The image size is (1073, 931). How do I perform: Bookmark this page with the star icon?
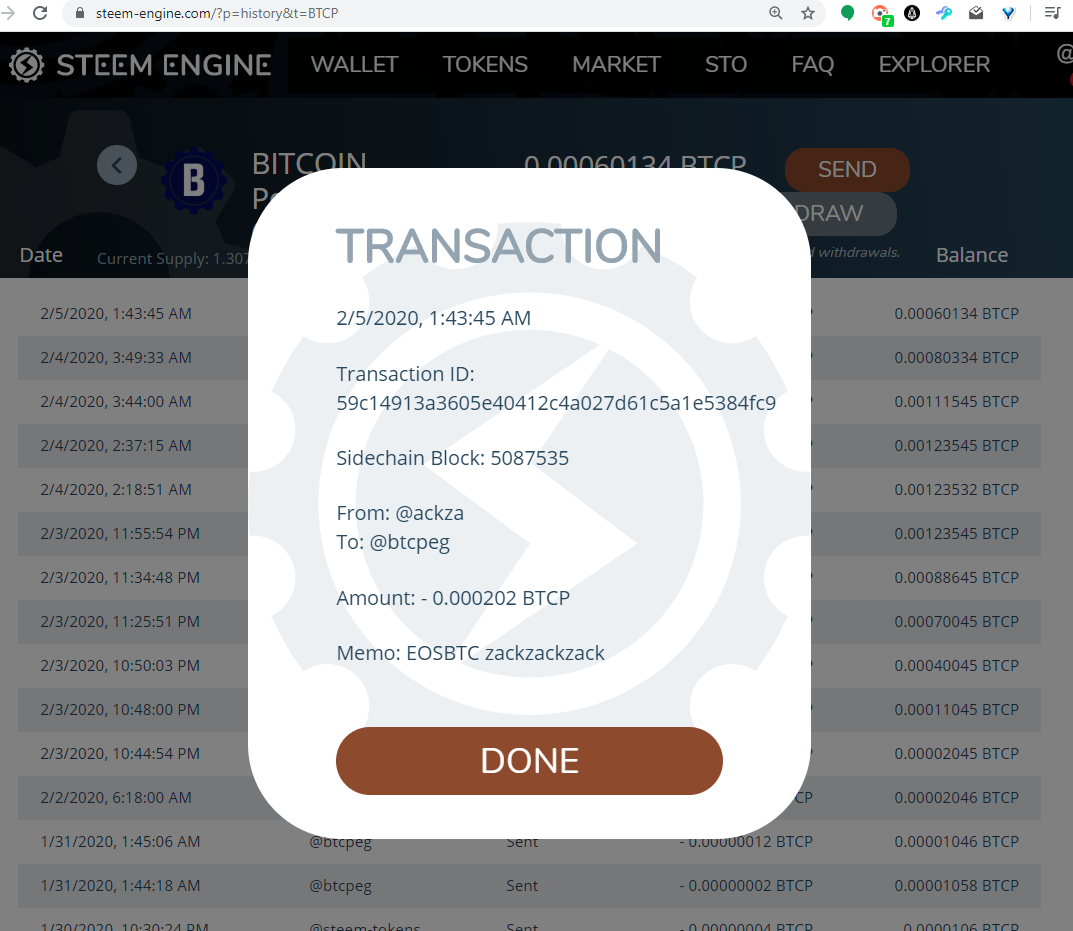808,13
